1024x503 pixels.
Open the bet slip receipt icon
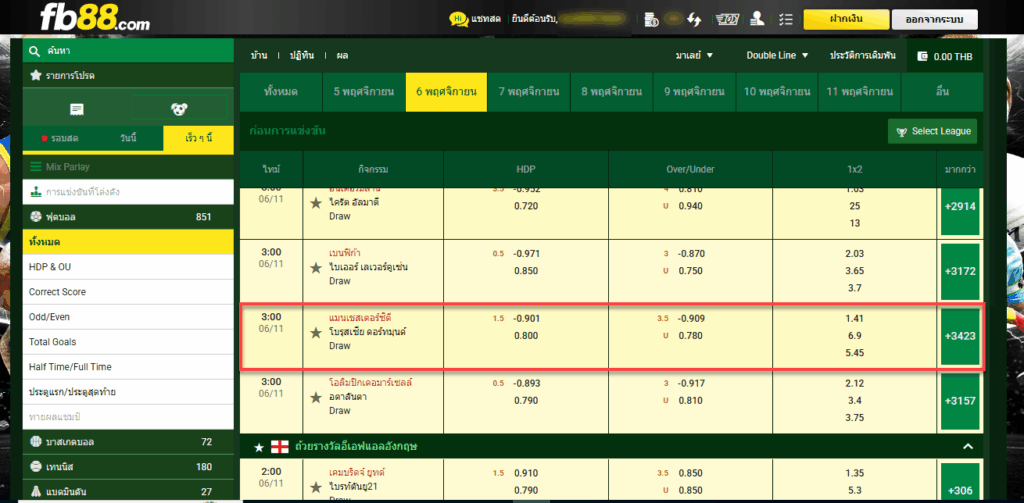click(x=77, y=110)
